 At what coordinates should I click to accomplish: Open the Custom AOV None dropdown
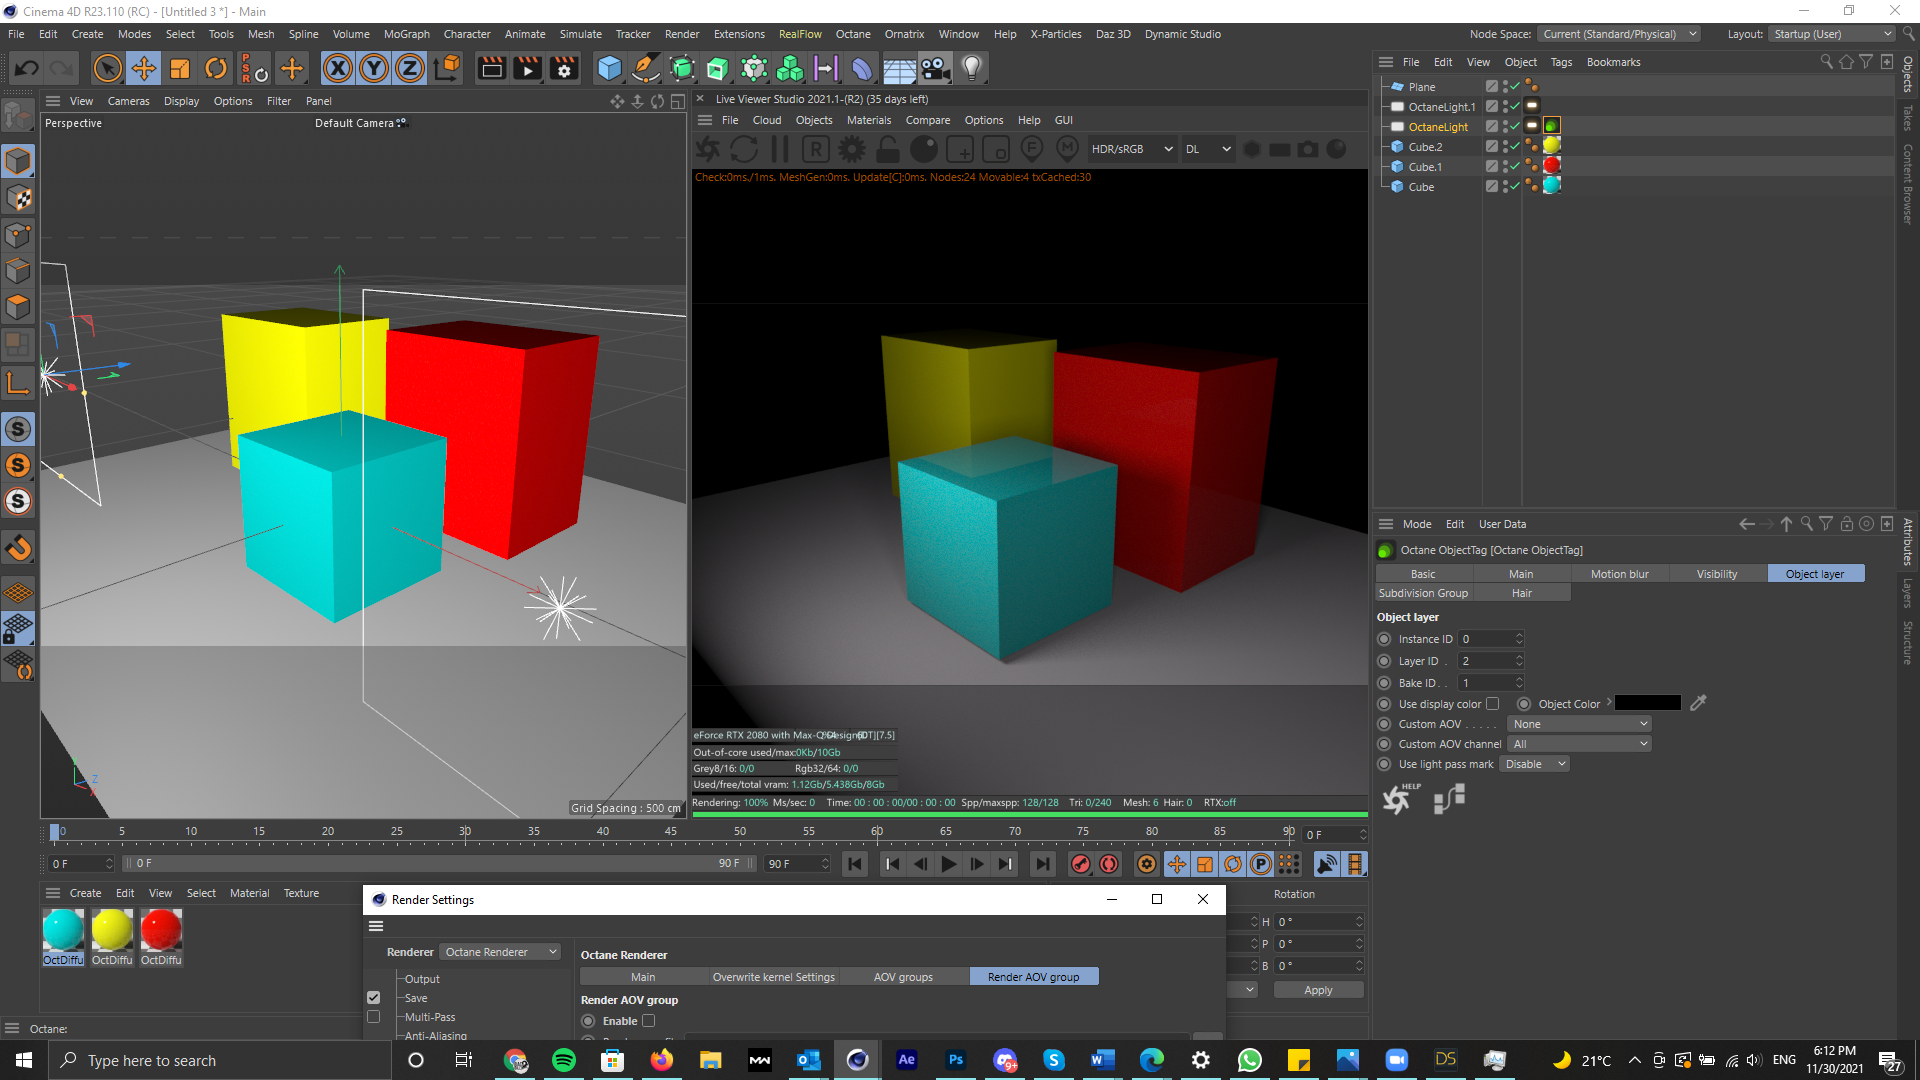1579,724
